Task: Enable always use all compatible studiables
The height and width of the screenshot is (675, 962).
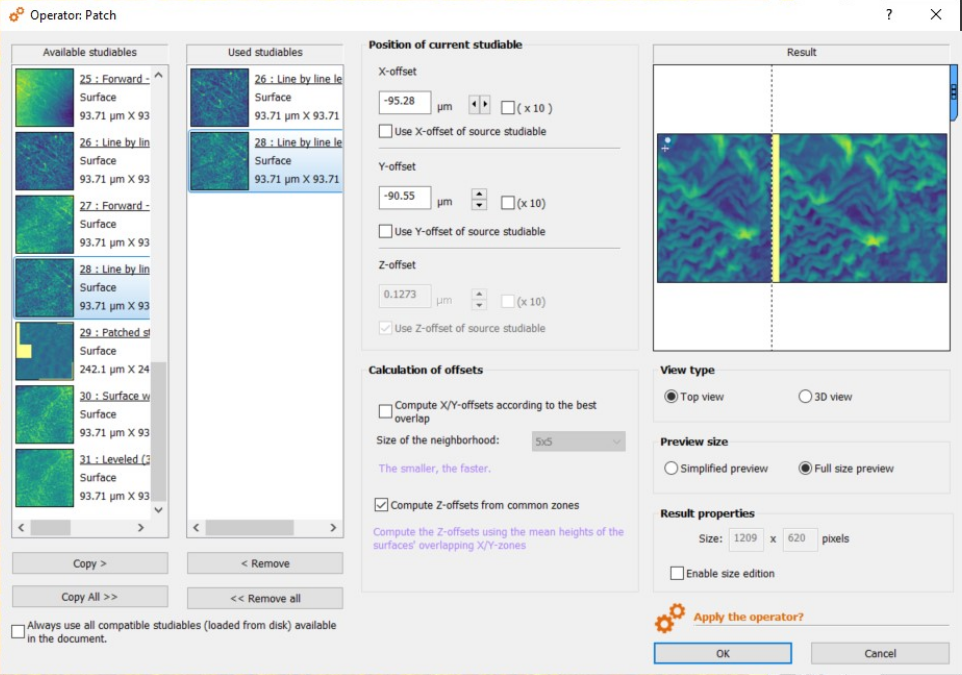Action: [x=18, y=631]
